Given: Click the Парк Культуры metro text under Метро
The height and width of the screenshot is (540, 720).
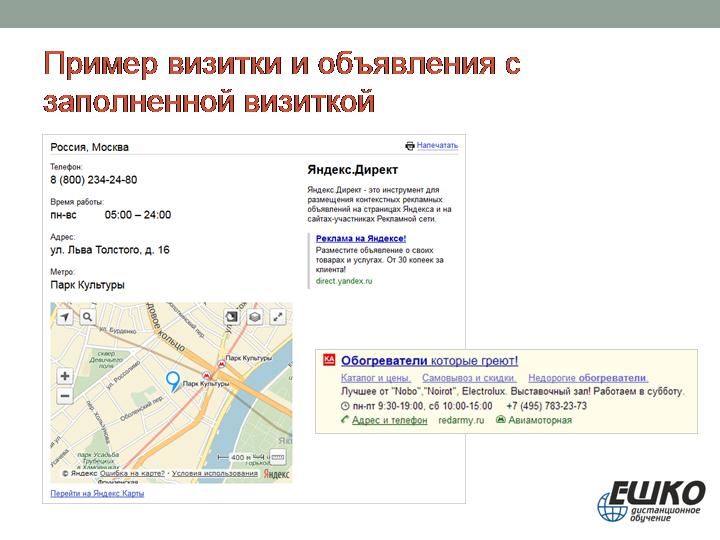Looking at the screenshot, I should tap(87, 285).
